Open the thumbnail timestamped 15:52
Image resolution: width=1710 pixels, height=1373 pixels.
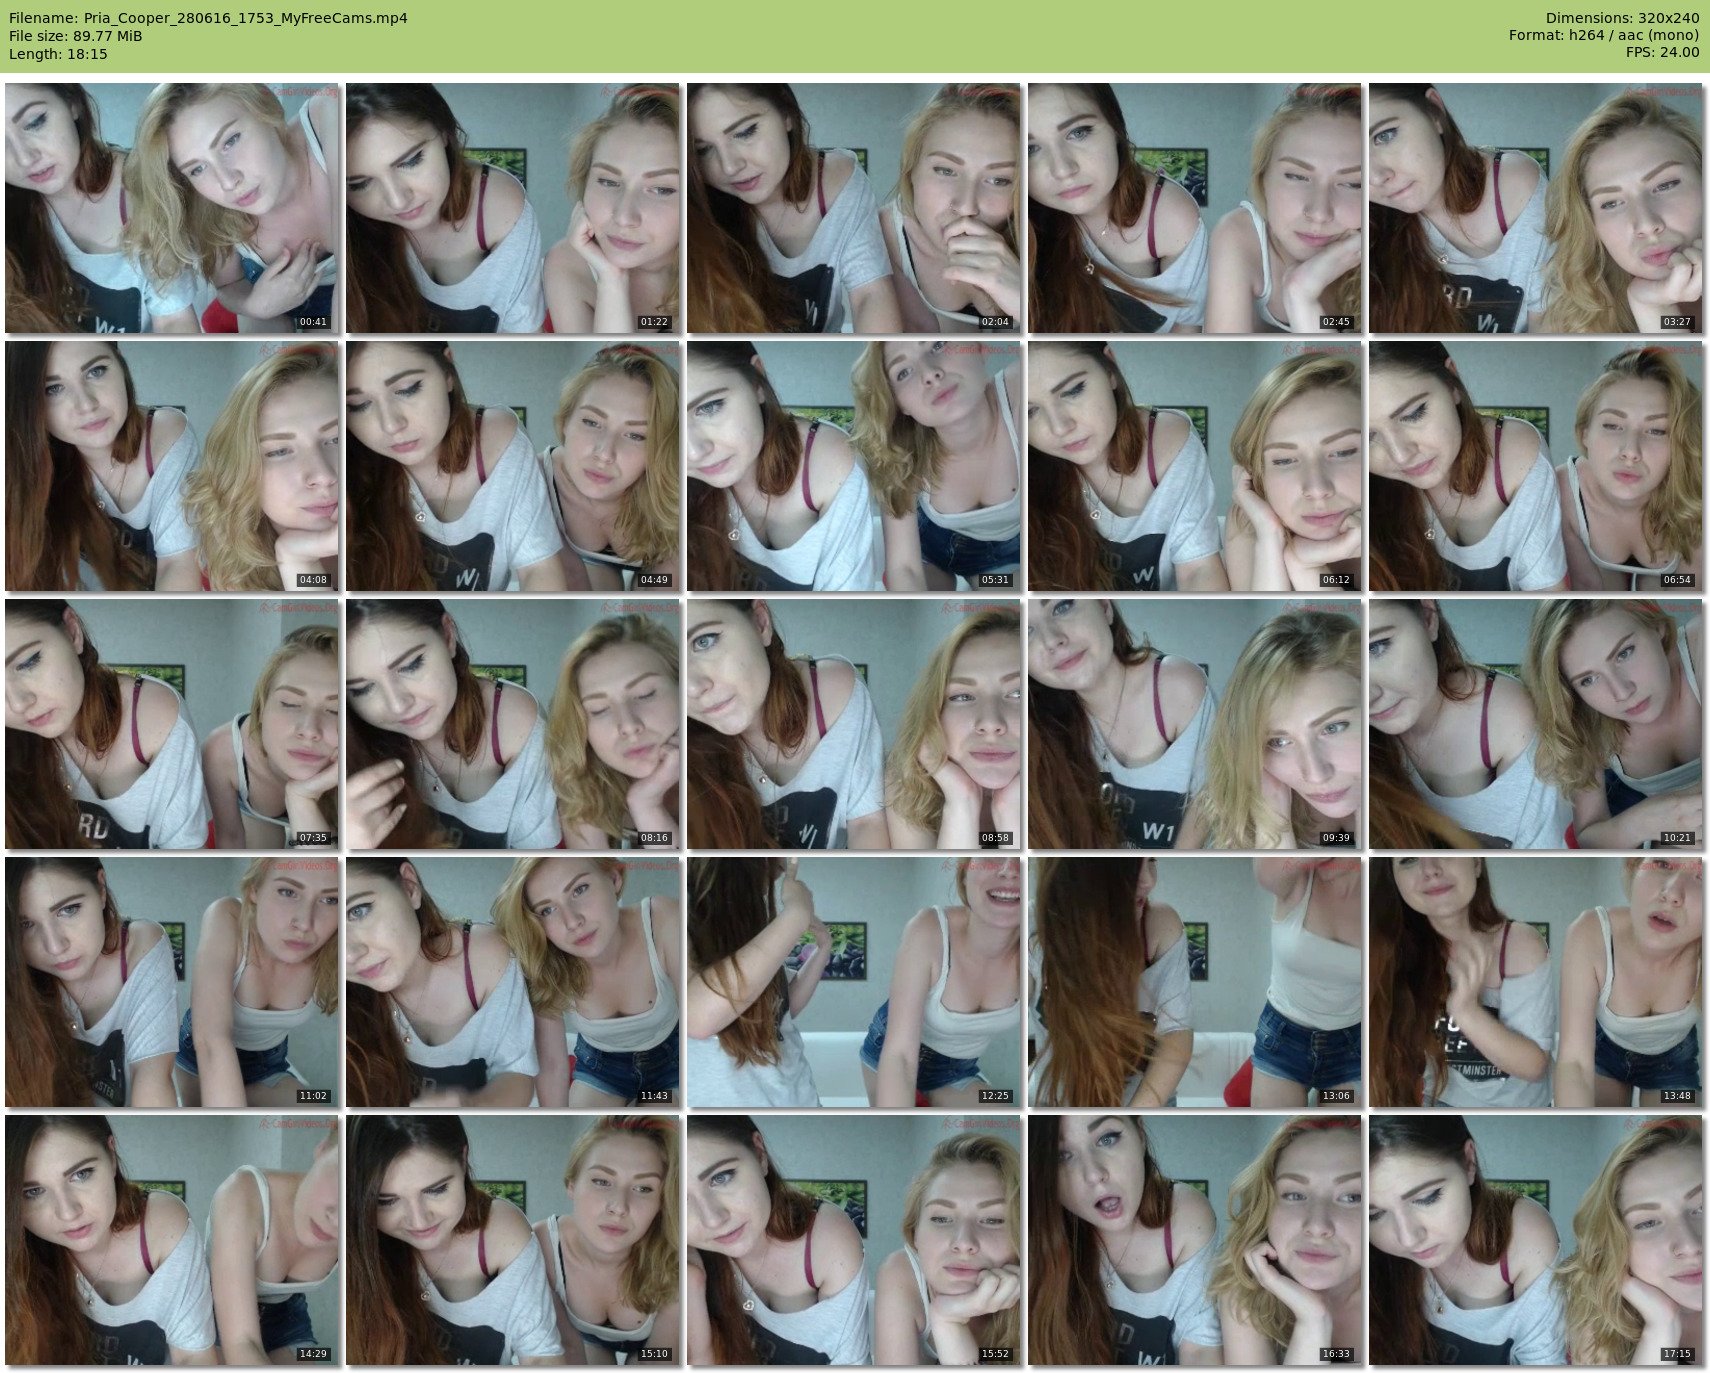(854, 1240)
